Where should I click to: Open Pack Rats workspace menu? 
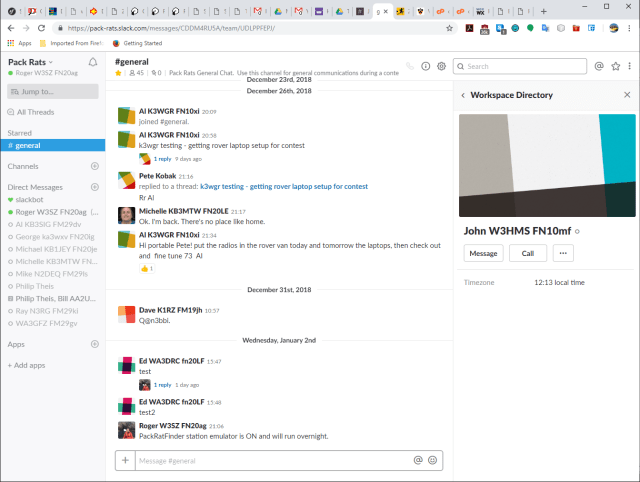click(31, 62)
